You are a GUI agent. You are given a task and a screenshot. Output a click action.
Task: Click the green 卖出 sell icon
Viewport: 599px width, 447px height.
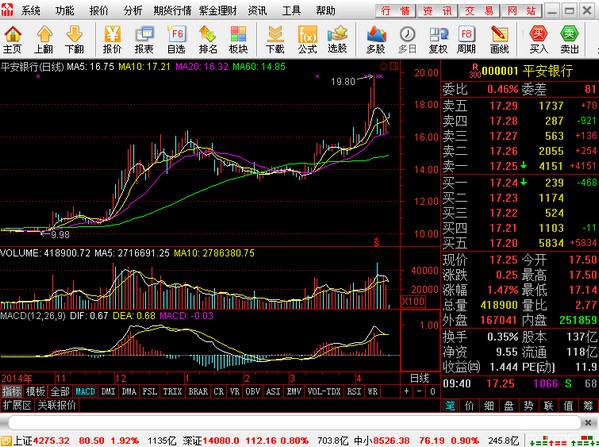pos(569,39)
